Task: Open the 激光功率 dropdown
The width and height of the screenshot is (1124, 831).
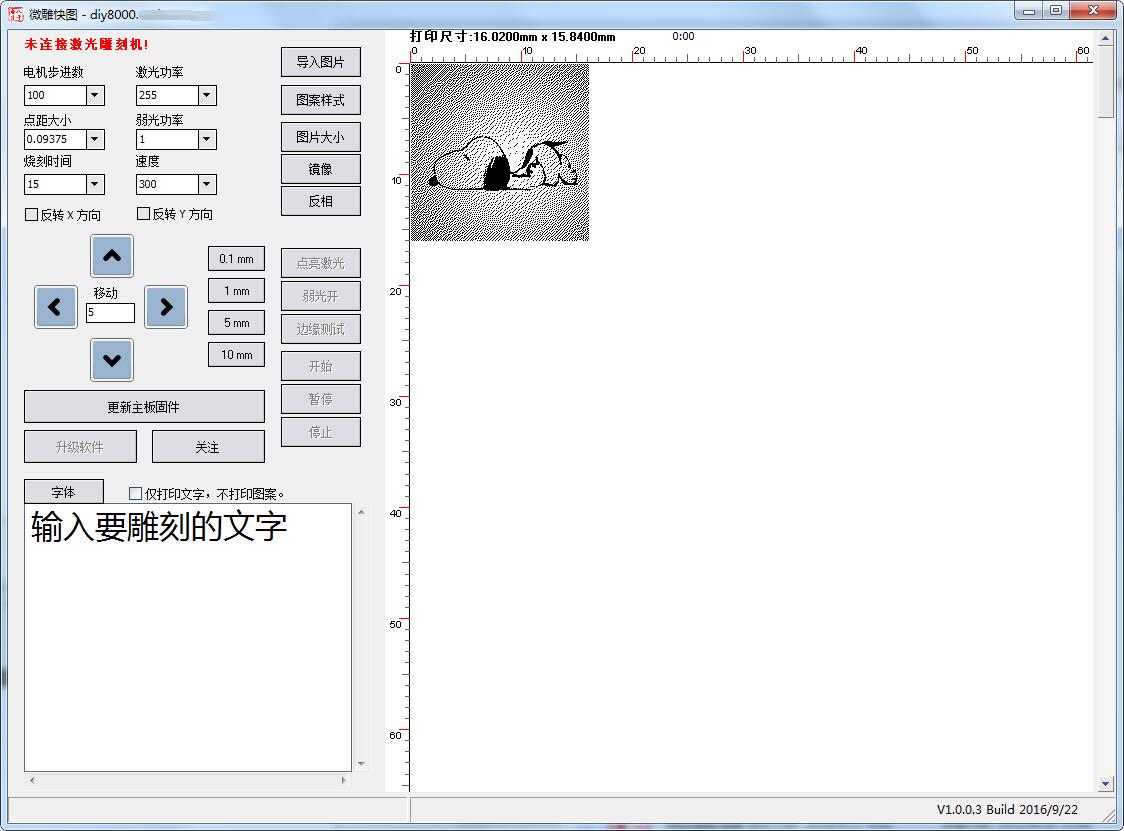Action: tap(206, 95)
